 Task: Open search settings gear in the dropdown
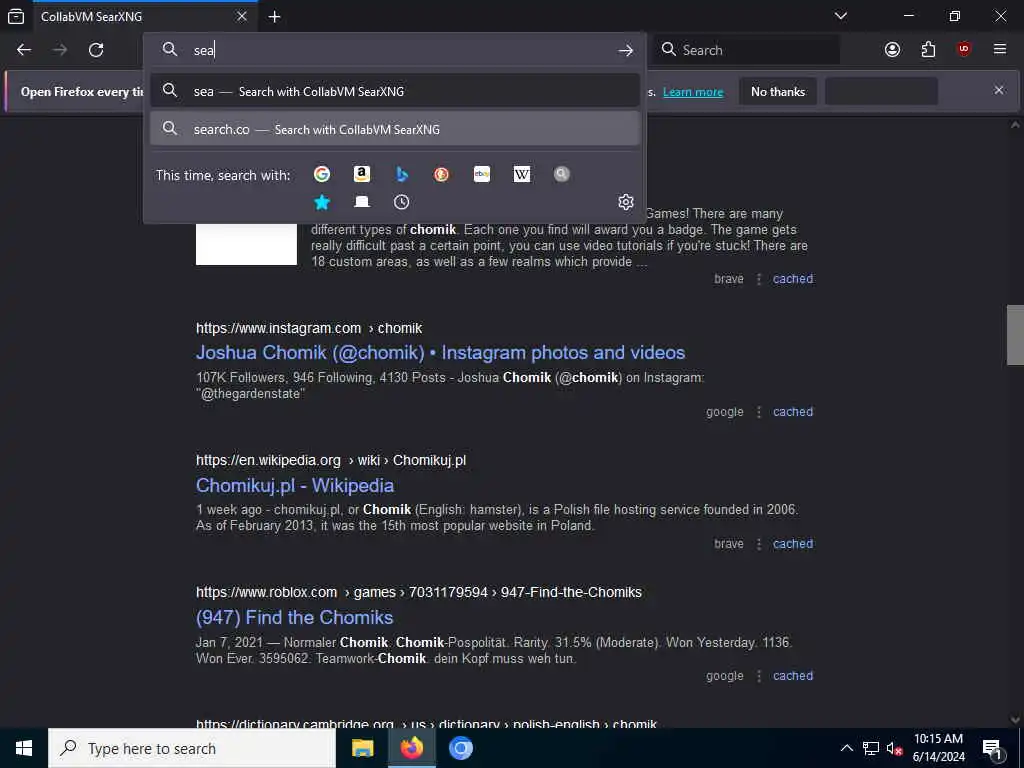click(626, 202)
